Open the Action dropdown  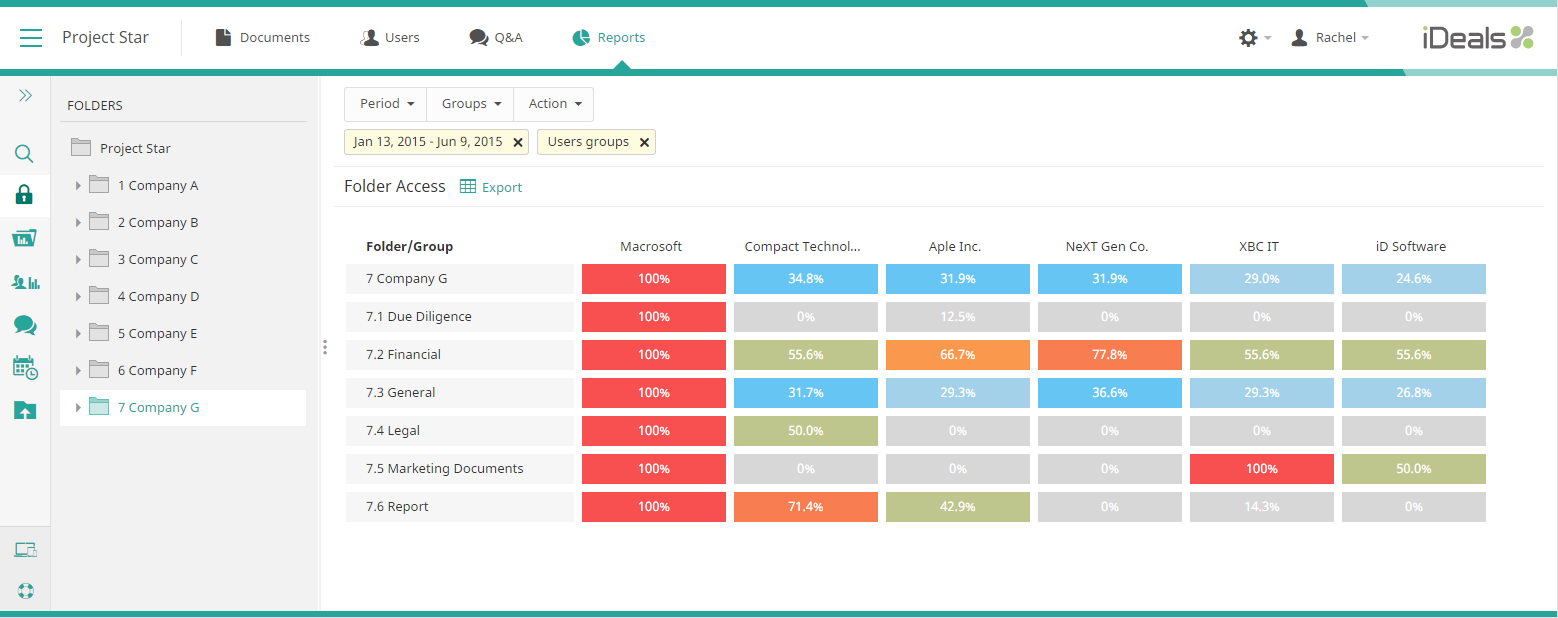(553, 104)
